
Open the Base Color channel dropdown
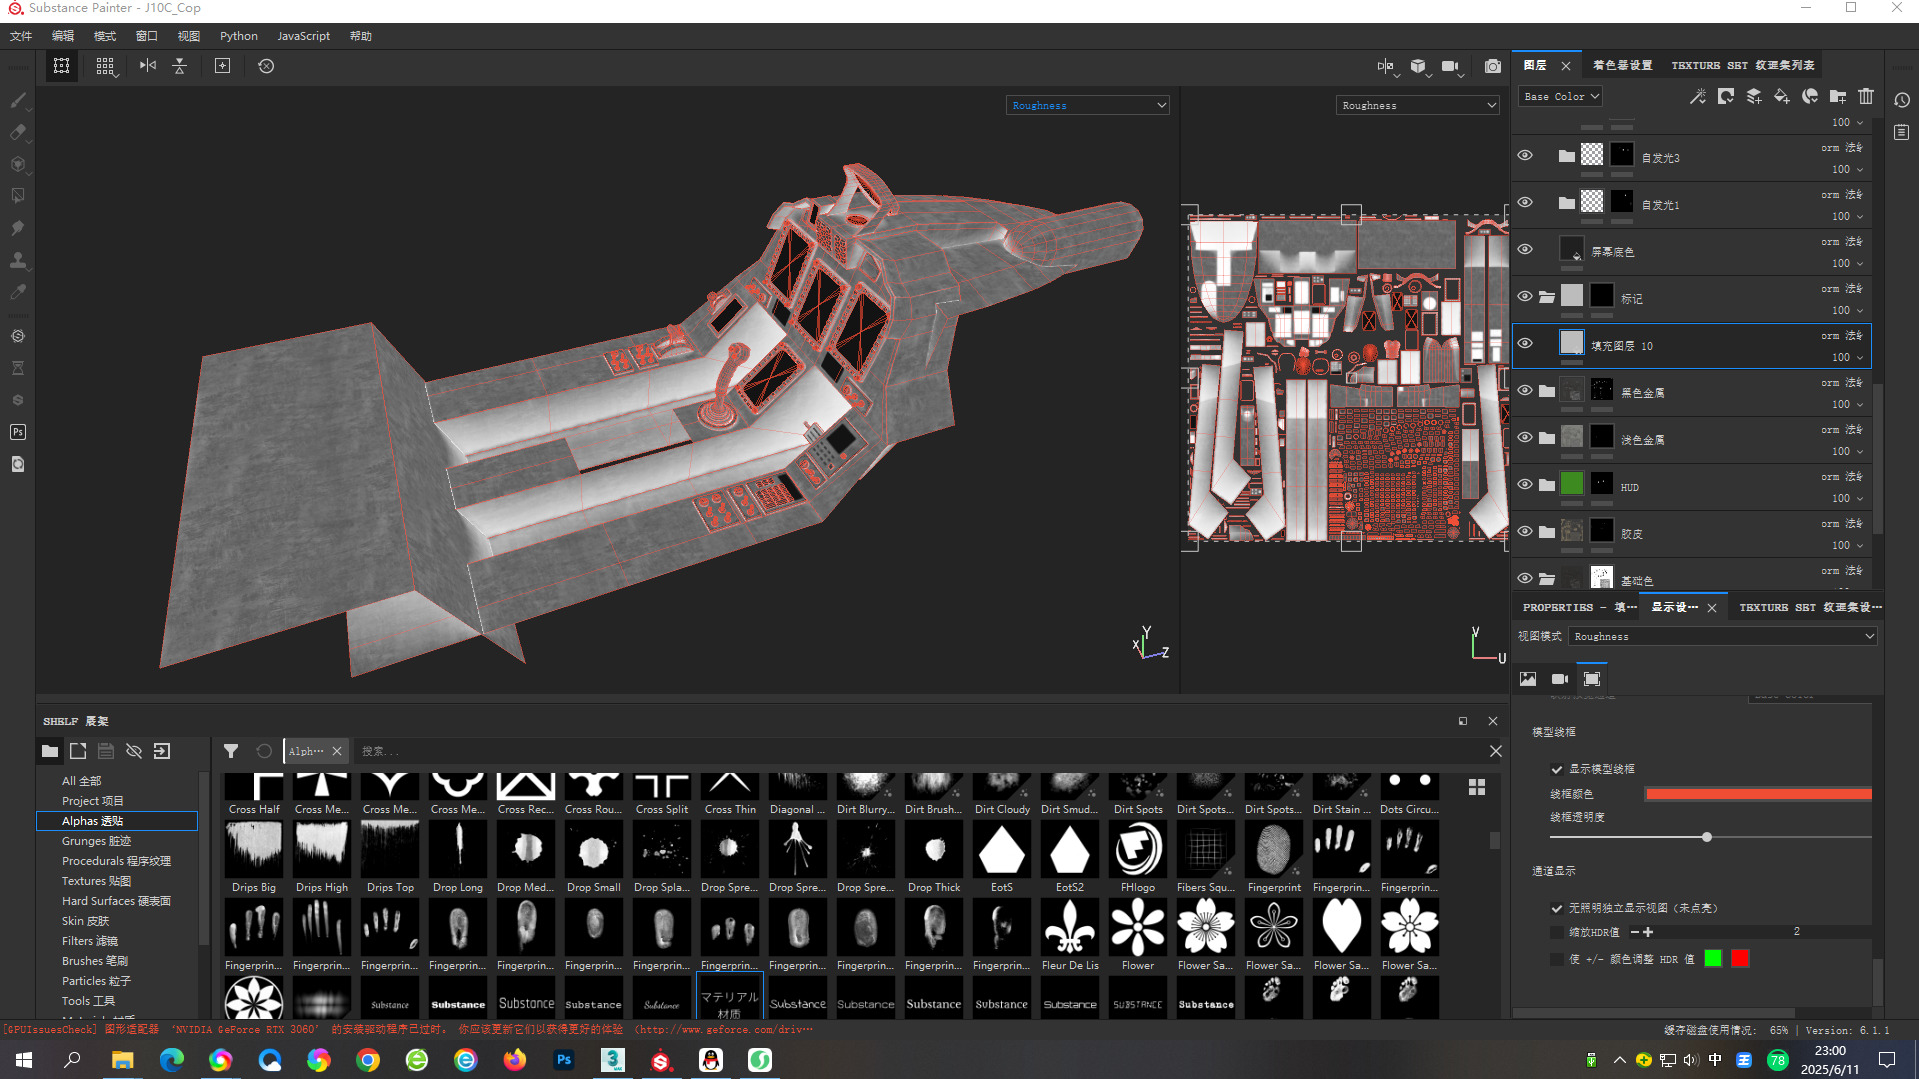pos(1561,97)
